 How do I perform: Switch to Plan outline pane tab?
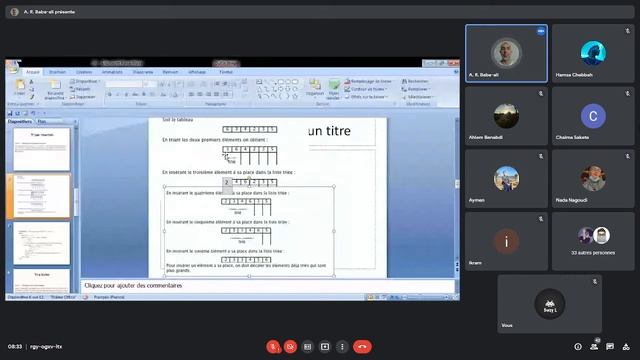[42, 121]
